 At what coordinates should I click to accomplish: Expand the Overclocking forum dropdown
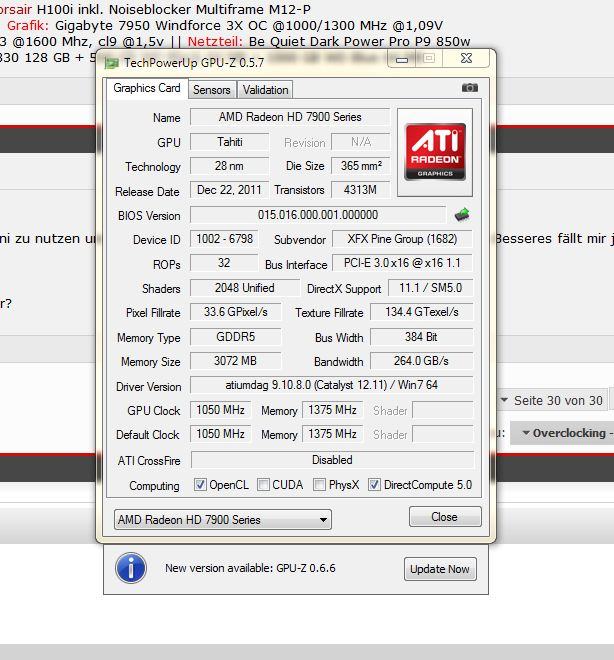point(564,433)
